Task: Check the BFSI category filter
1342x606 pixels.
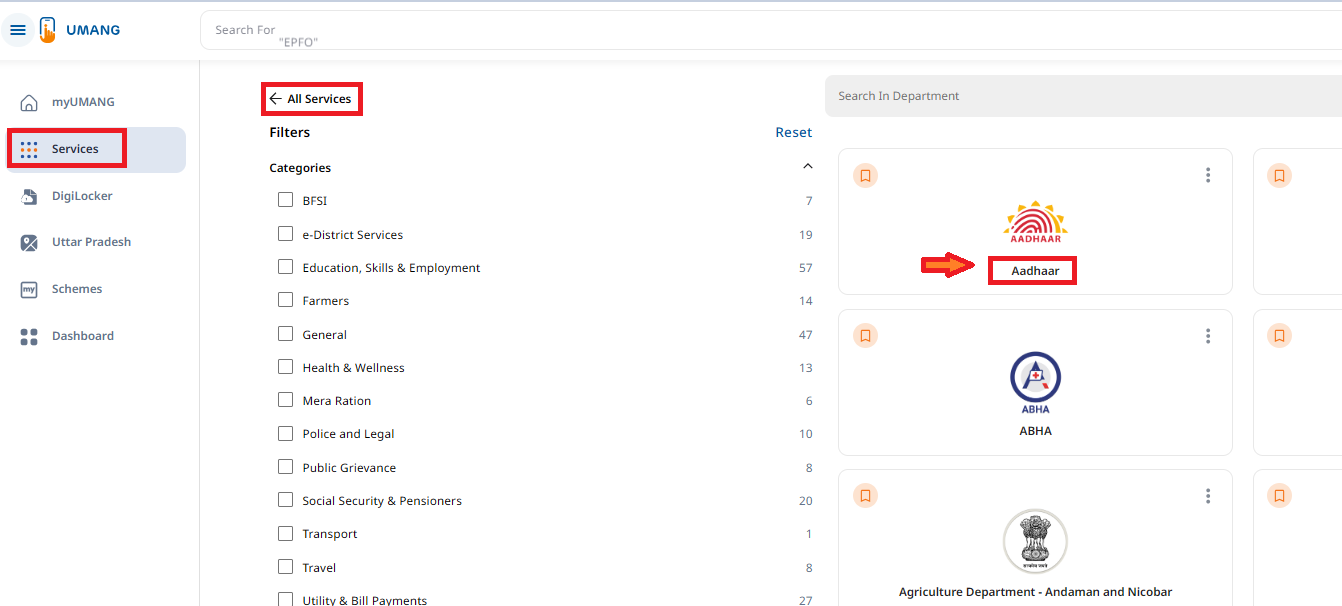Action: pyautogui.click(x=286, y=200)
